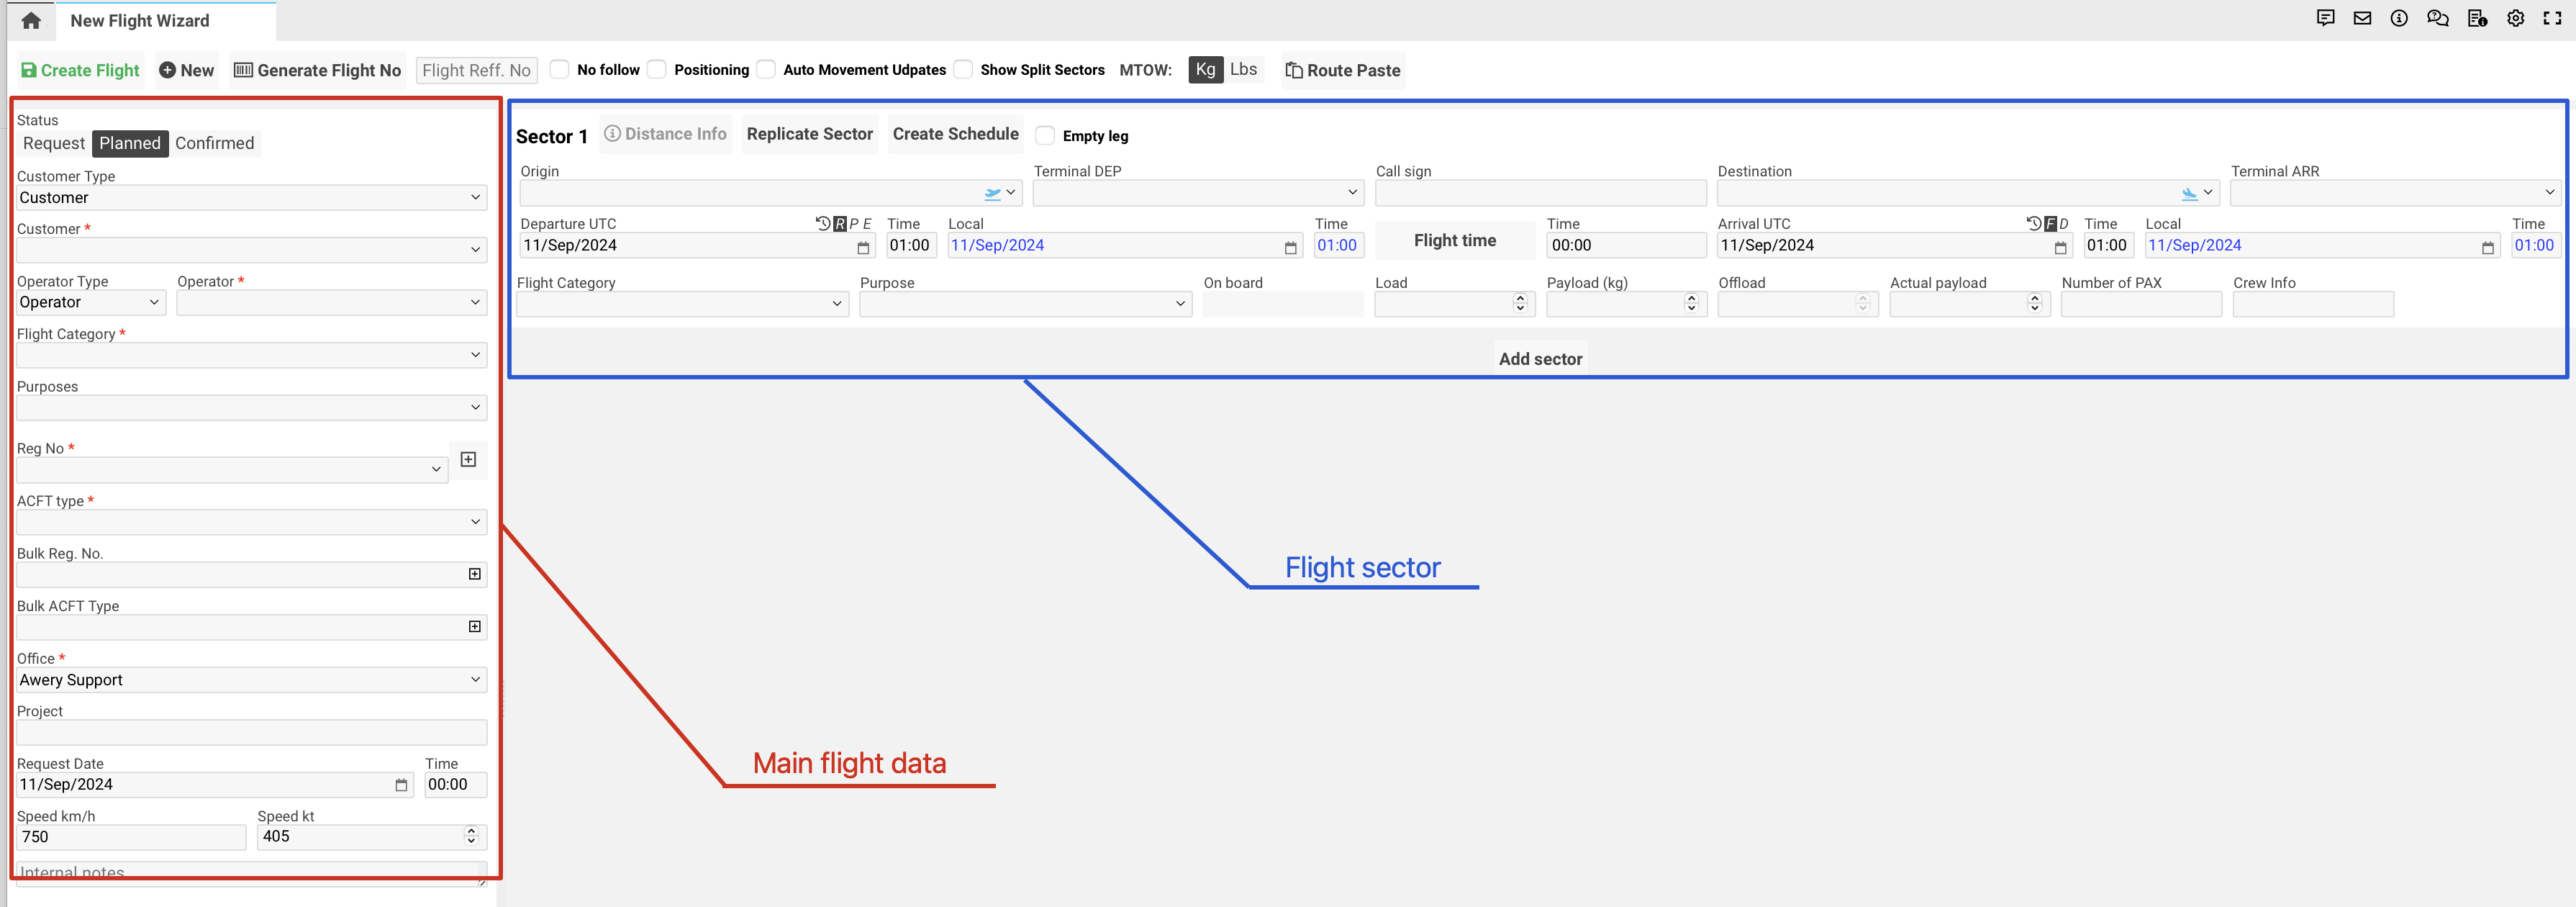Image resolution: width=2576 pixels, height=907 pixels.
Task: Click the Add sector button
Action: tap(1540, 359)
